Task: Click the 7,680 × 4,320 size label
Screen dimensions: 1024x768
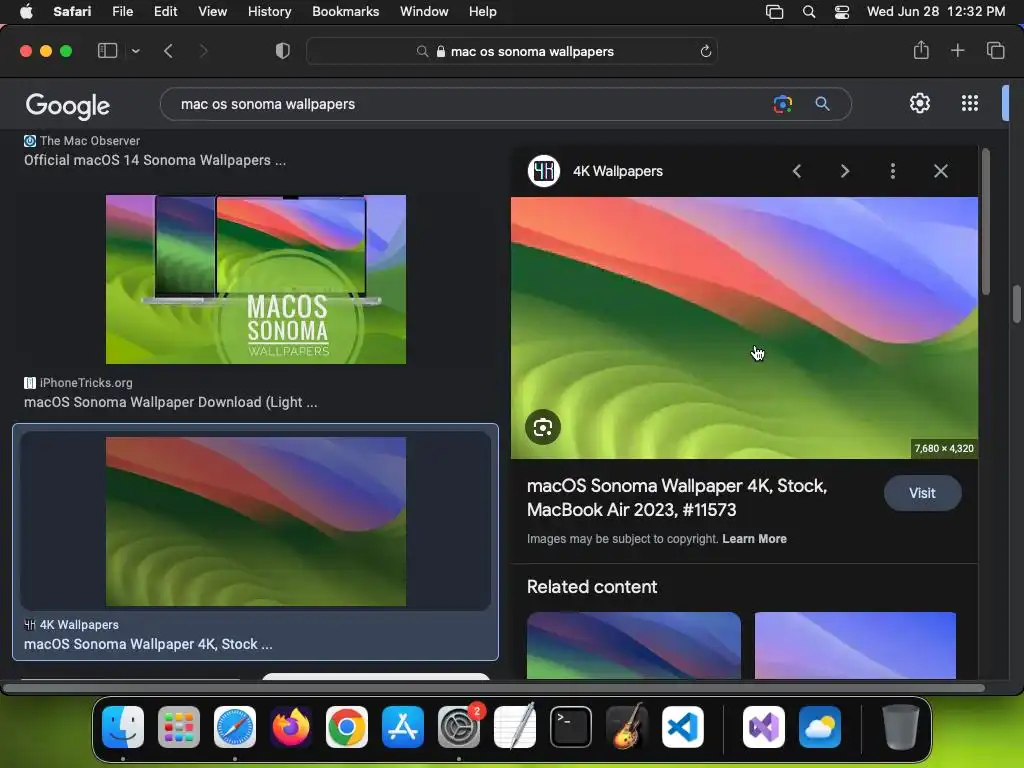Action: click(944, 449)
